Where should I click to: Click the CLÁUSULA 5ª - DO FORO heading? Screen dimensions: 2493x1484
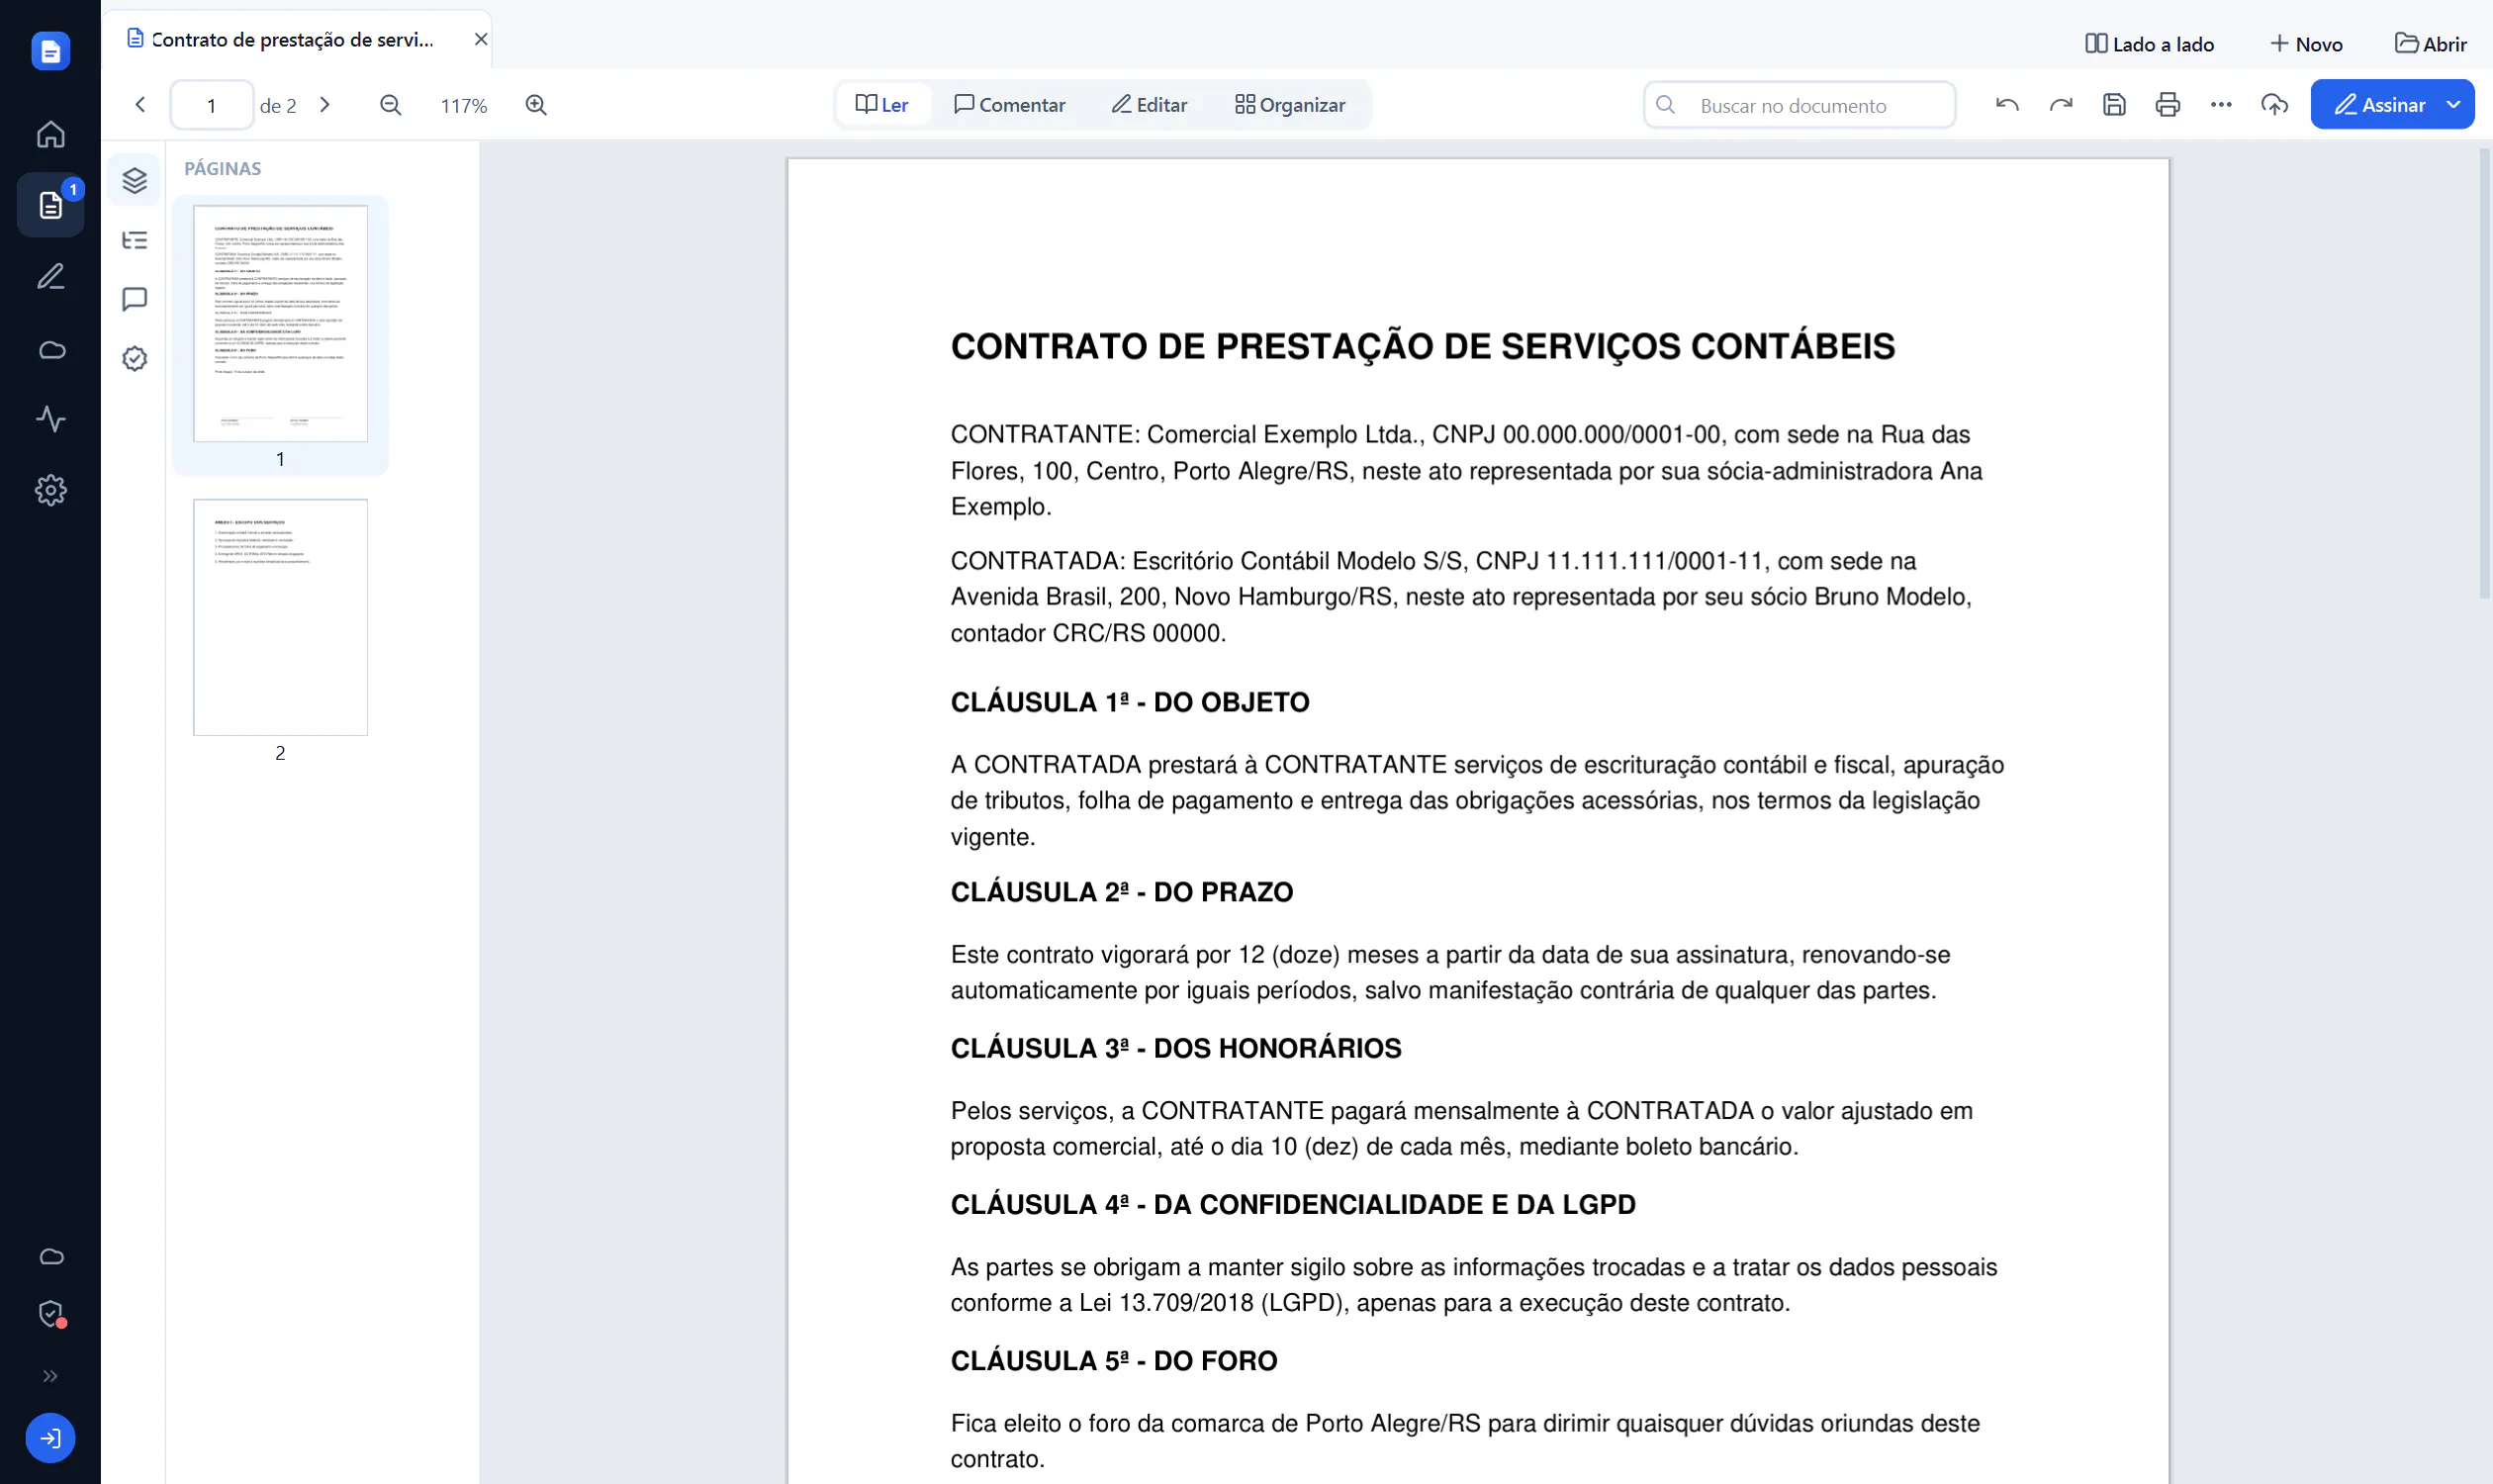(x=1114, y=1360)
